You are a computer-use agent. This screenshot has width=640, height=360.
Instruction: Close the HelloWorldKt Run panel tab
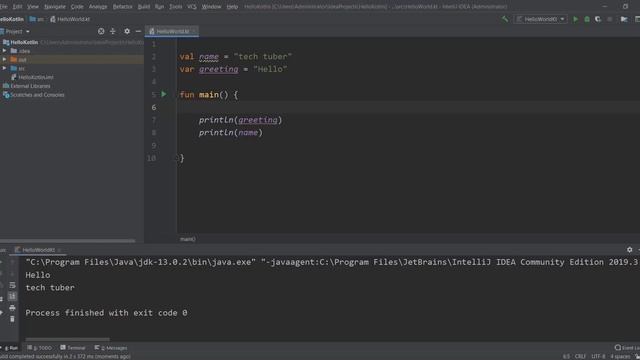pos(60,250)
